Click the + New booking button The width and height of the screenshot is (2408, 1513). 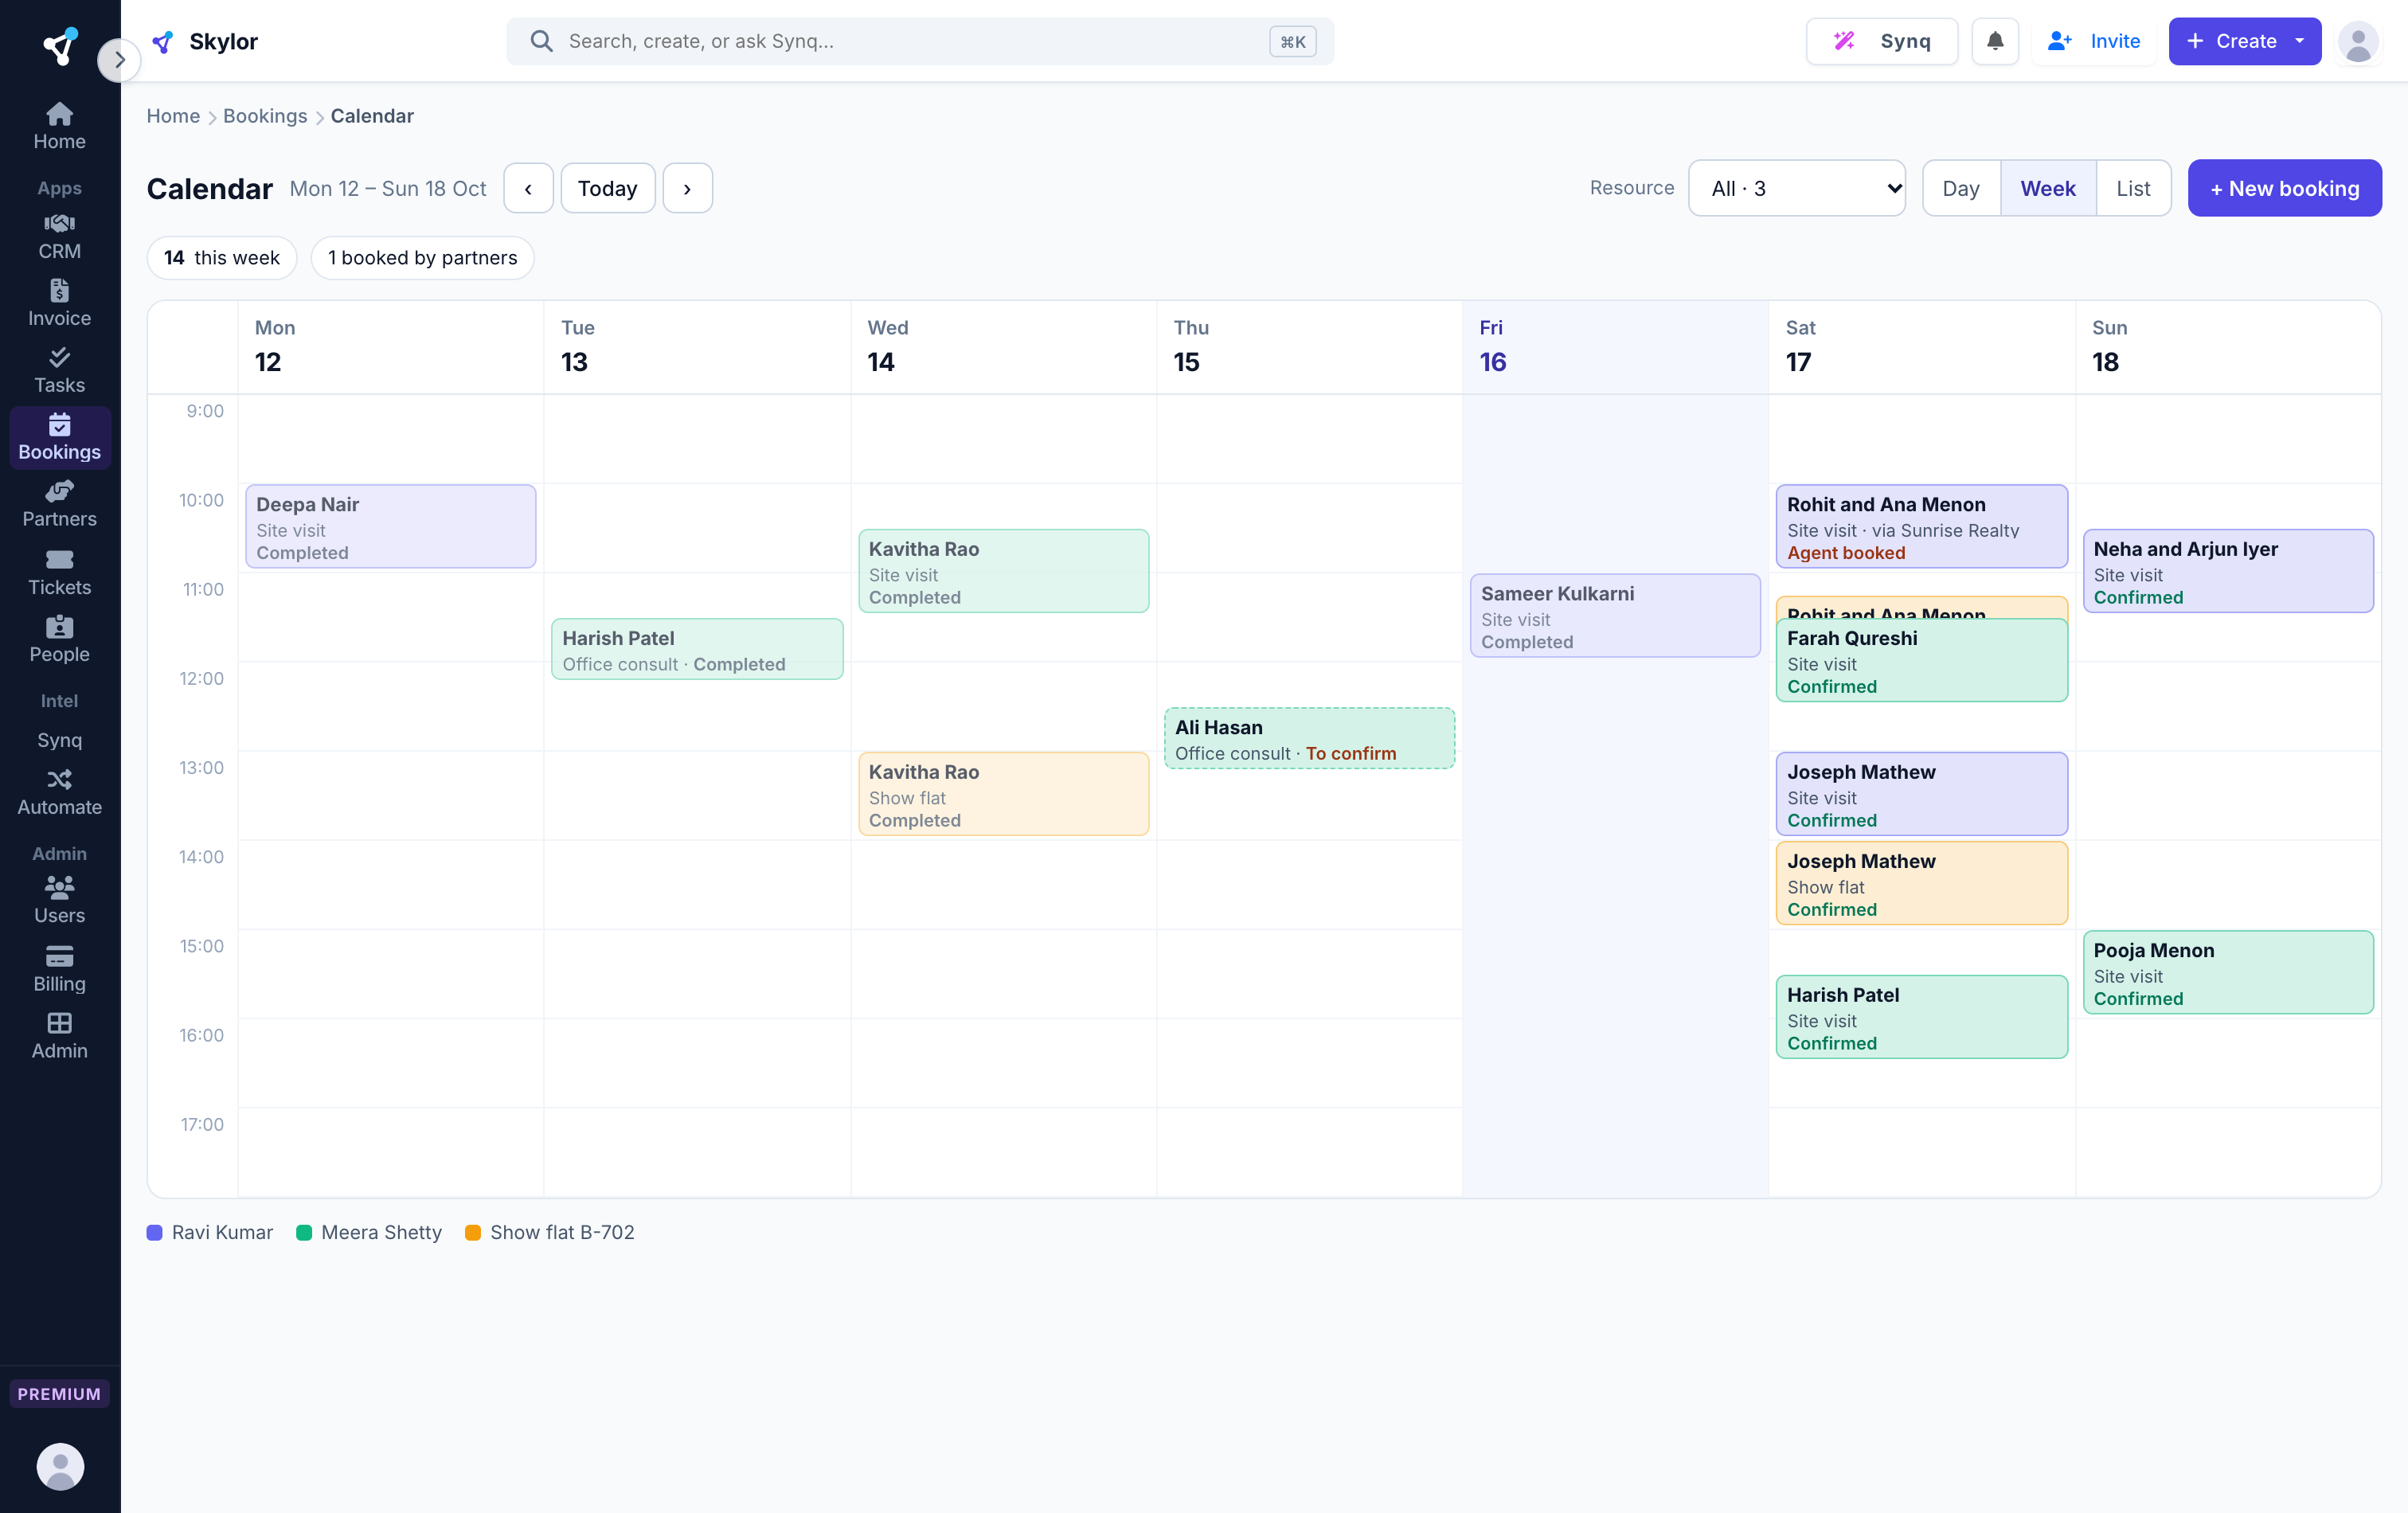tap(2284, 188)
